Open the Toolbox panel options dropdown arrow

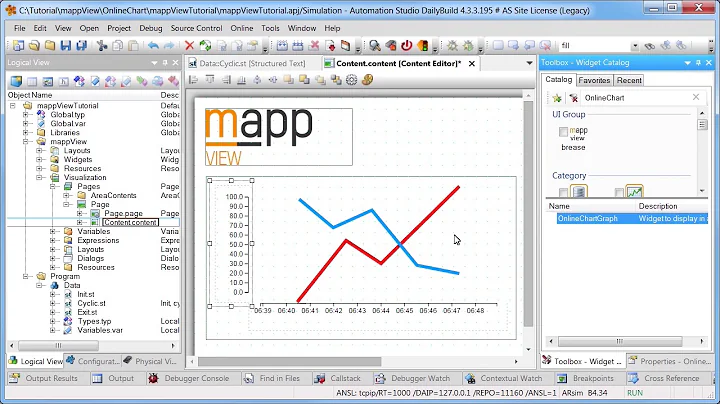pos(687,63)
